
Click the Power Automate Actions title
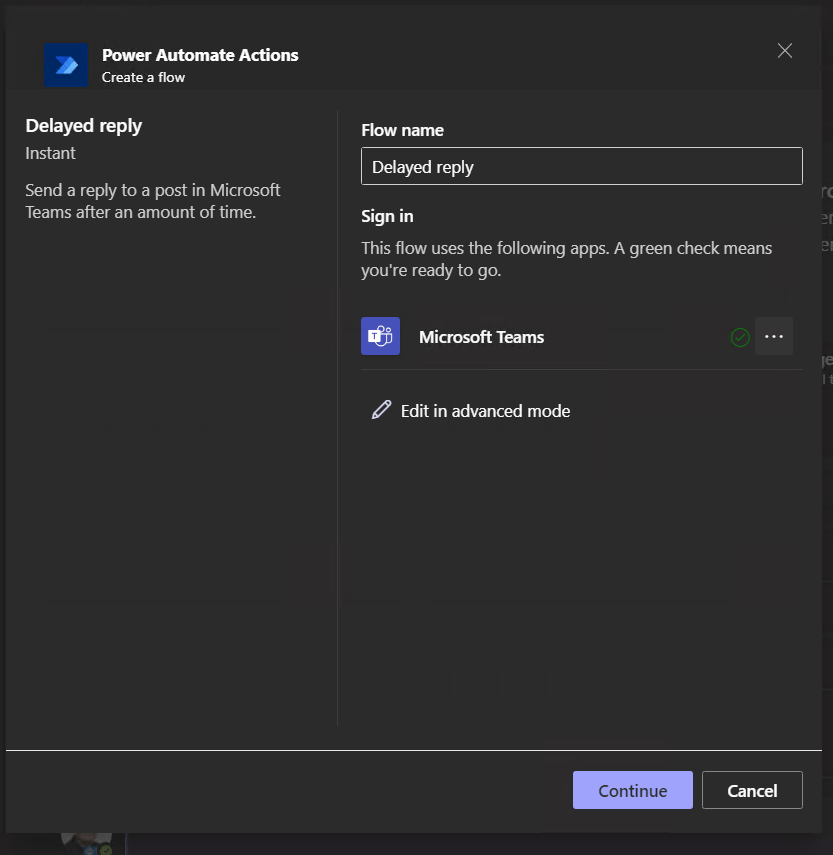200,55
